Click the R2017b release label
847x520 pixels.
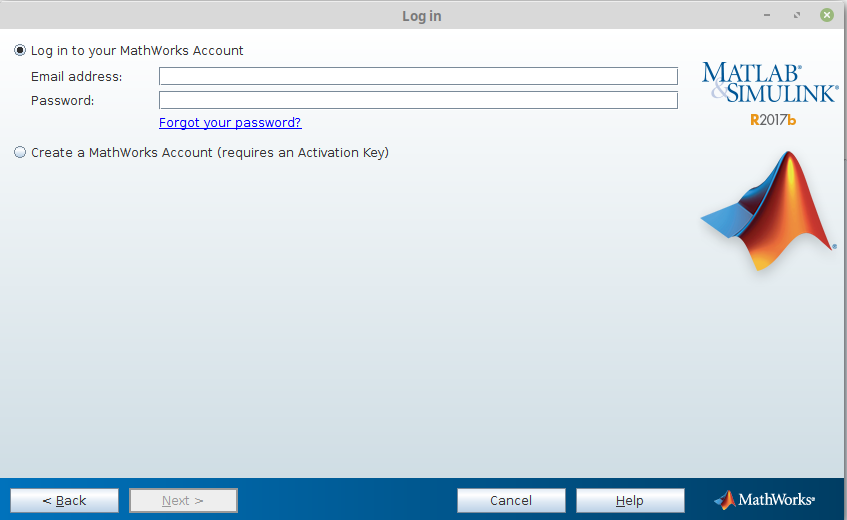click(x=773, y=120)
